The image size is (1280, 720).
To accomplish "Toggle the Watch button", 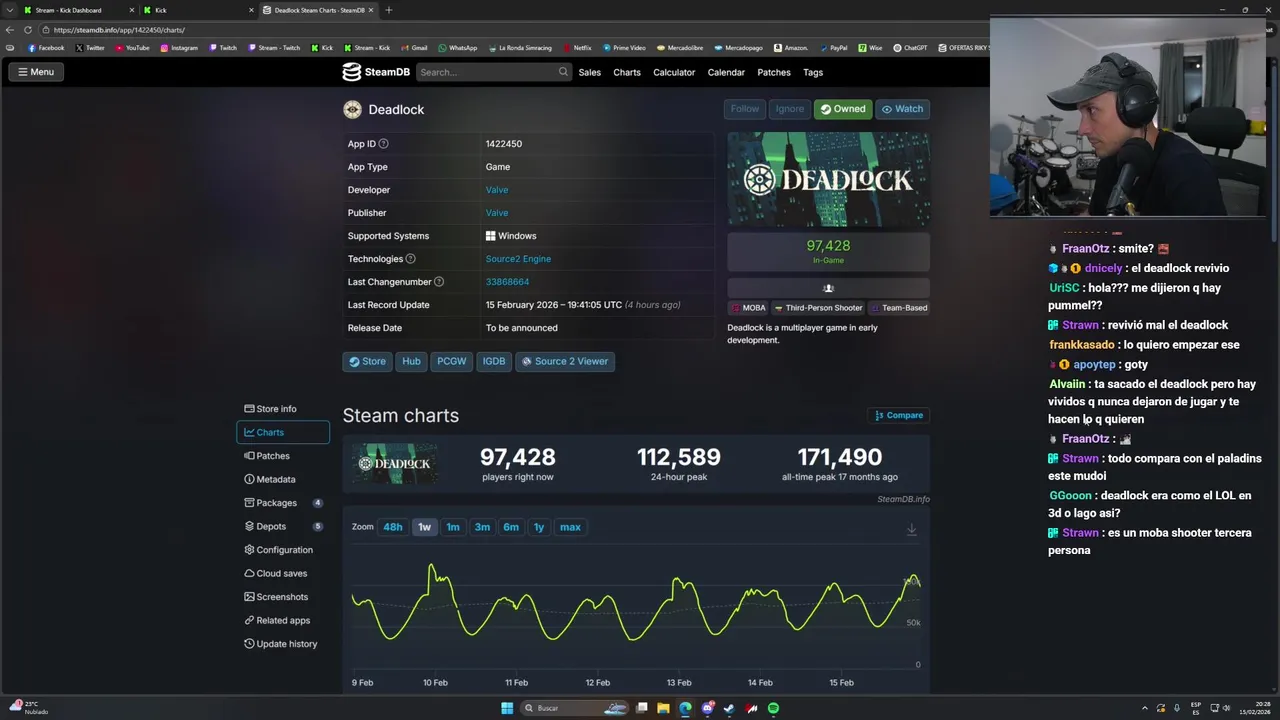I will click(902, 109).
